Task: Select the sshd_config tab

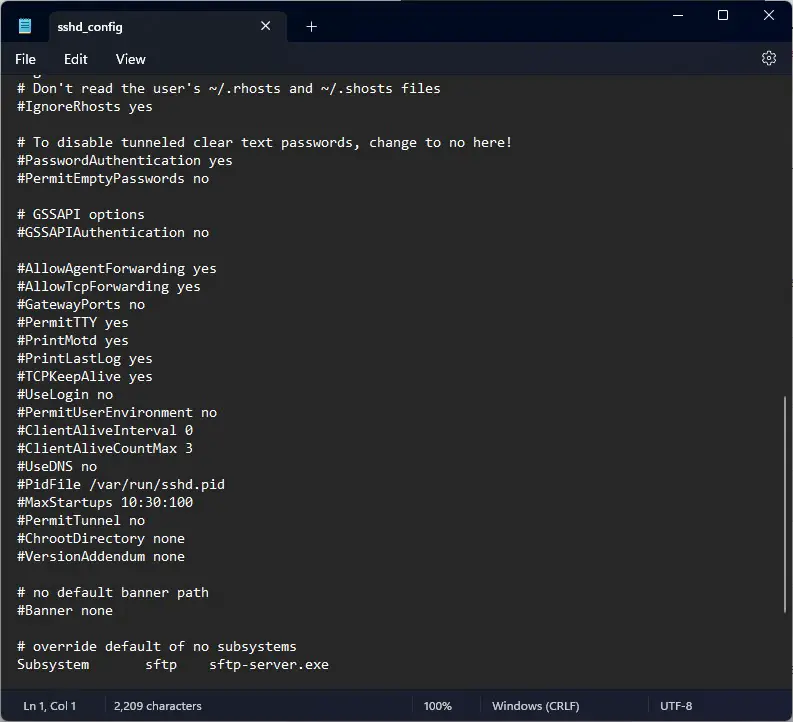Action: [x=168, y=27]
